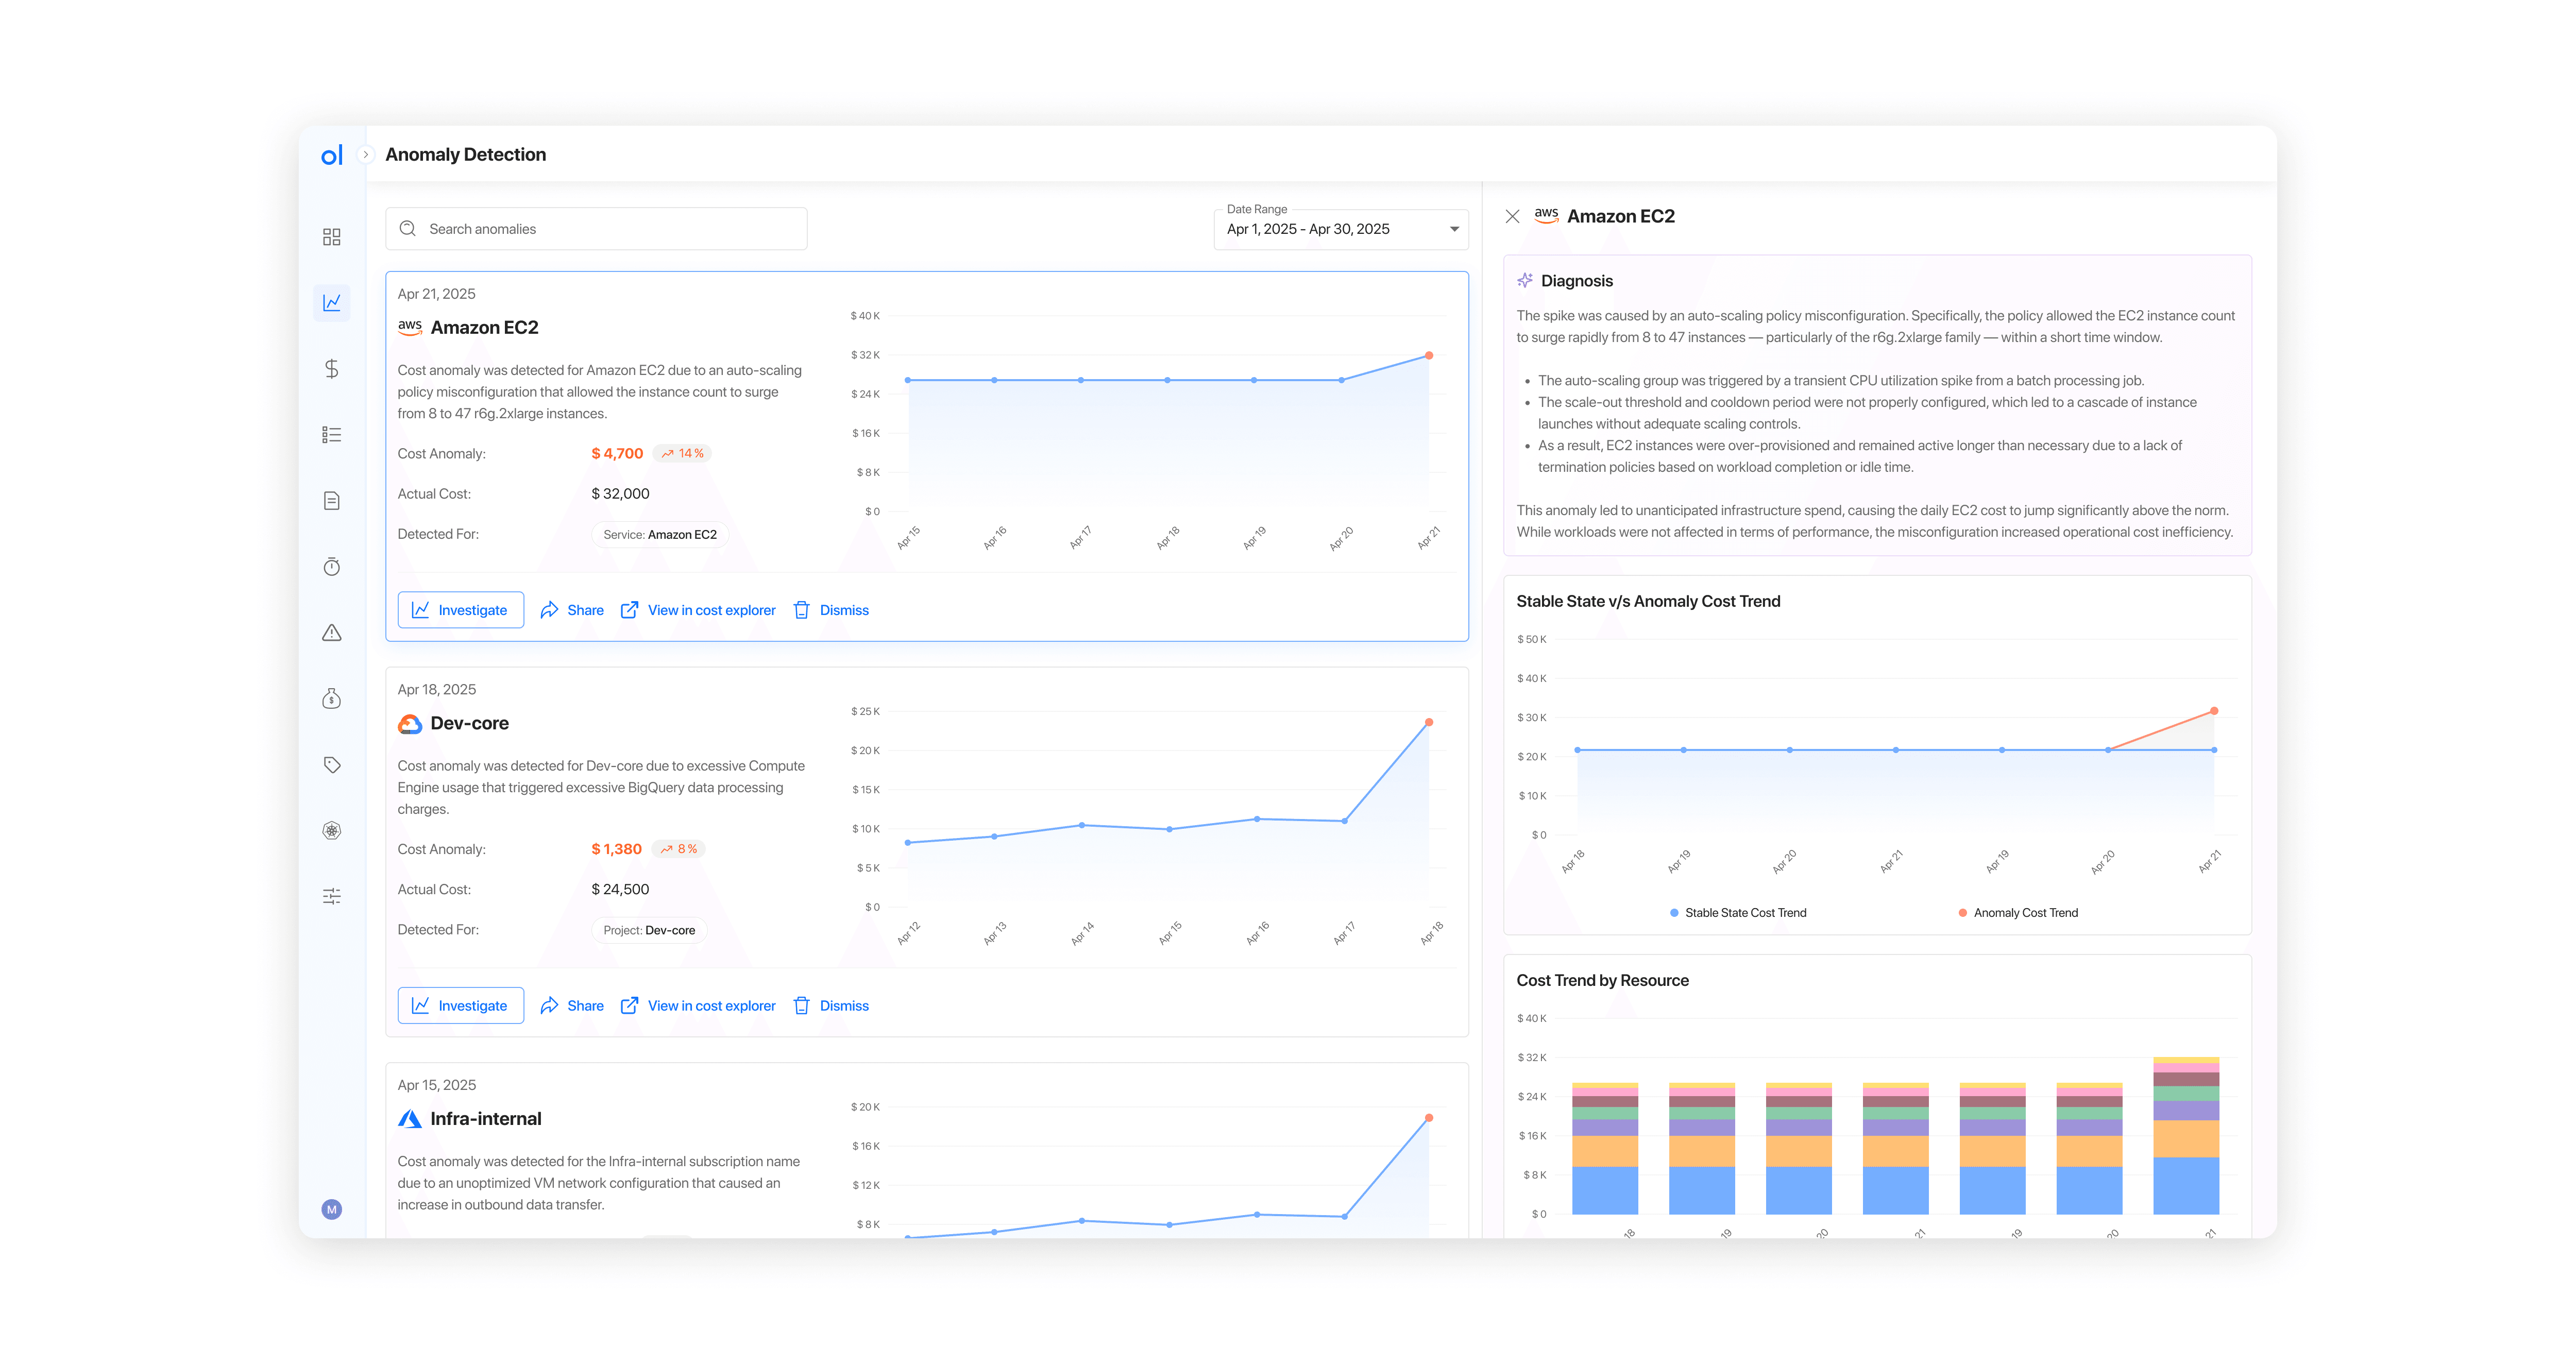Click the orange anomaly point in Stable State chart
Image resolution: width=2576 pixels, height=1365 pixels.
(2214, 711)
